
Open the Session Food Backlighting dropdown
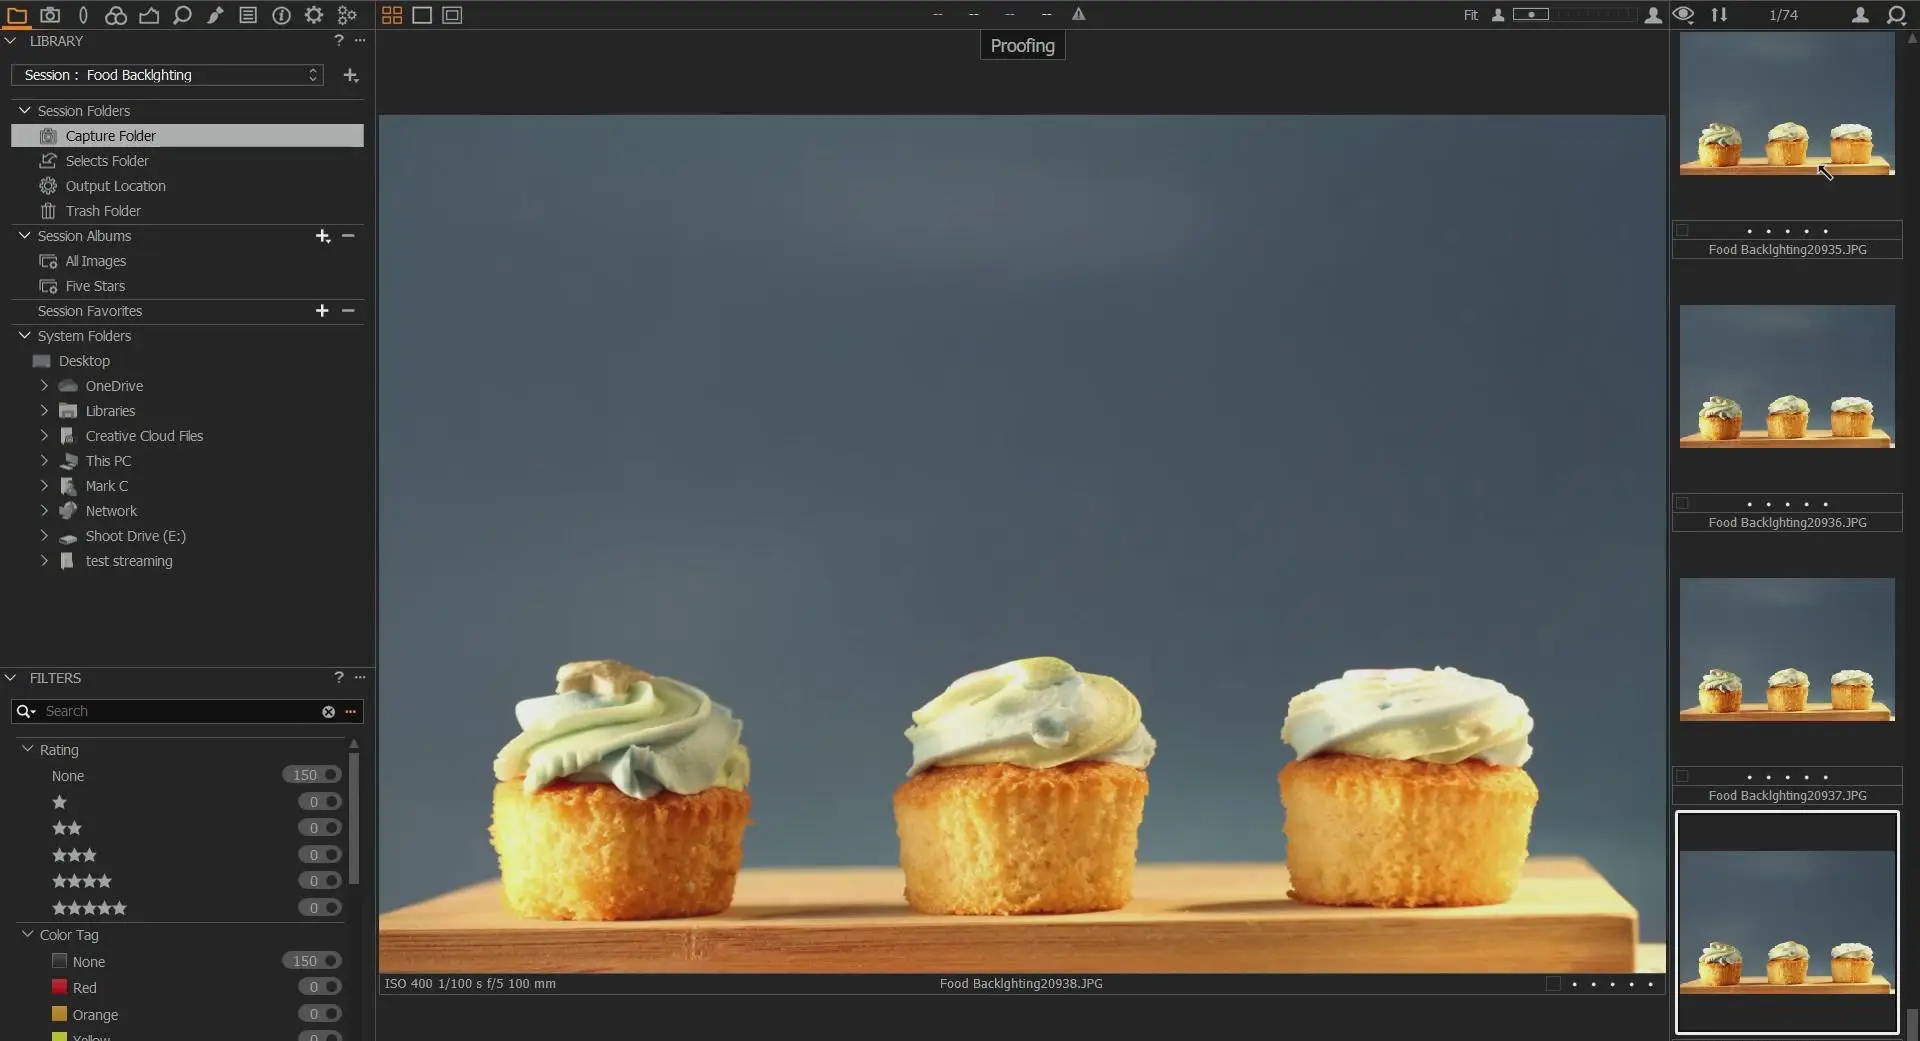(167, 75)
